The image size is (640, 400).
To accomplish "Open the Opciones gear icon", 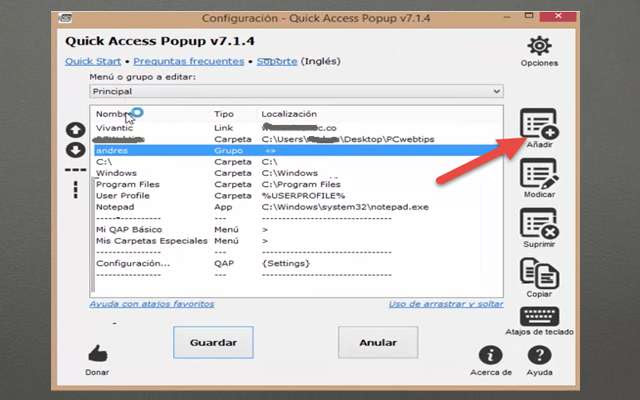I will pyautogui.click(x=539, y=46).
